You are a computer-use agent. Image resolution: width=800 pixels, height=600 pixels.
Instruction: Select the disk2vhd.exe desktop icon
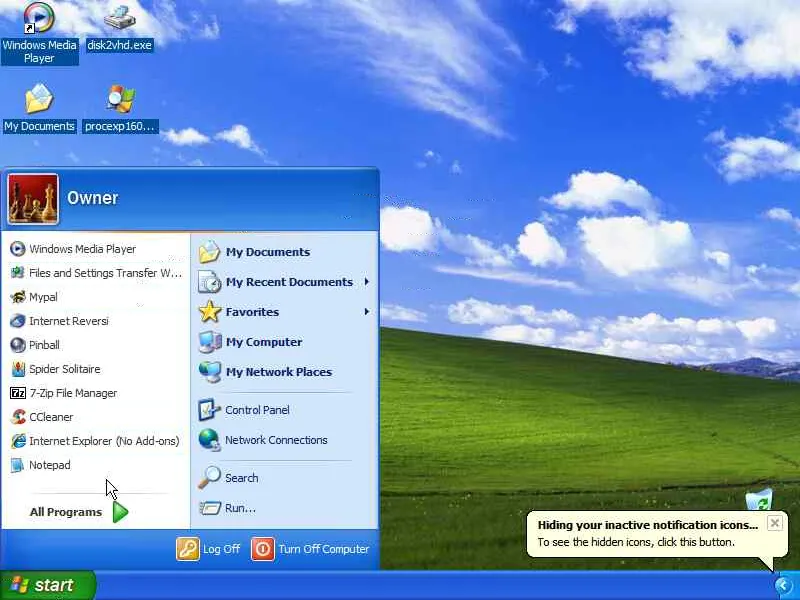119,18
